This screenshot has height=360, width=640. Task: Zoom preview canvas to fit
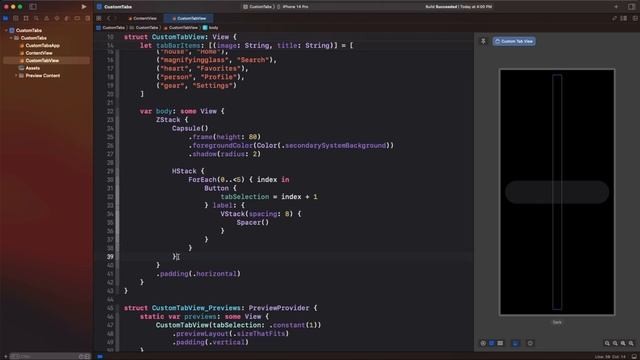tap(623, 344)
